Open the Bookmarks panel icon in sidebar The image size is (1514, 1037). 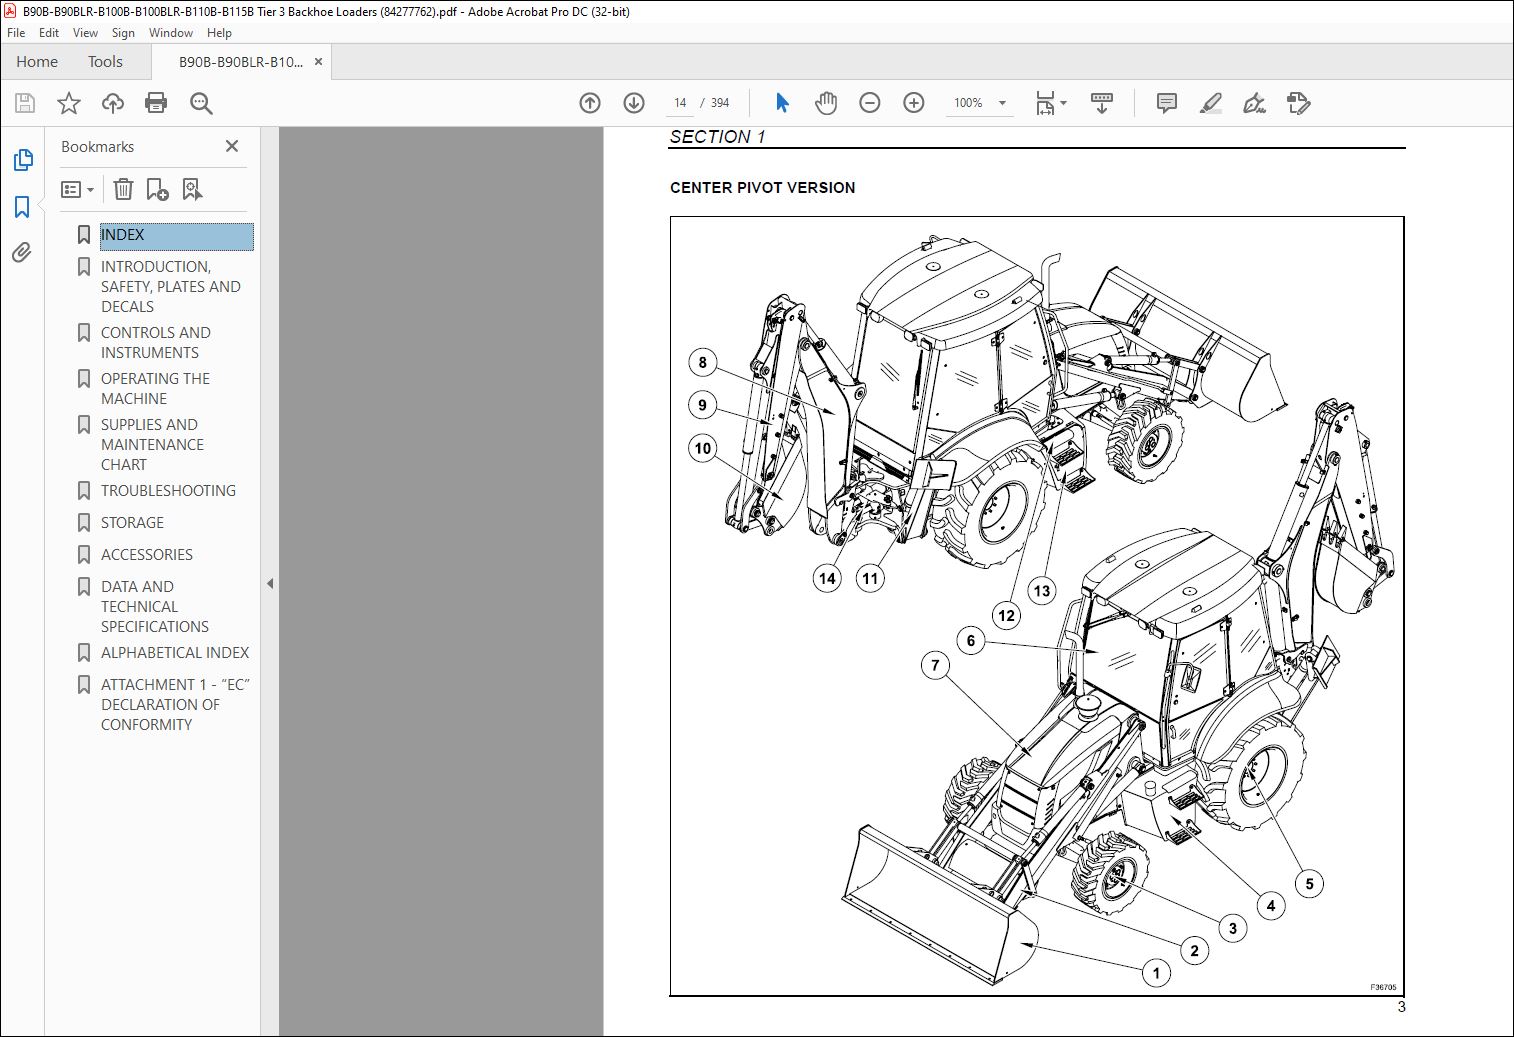tap(22, 207)
